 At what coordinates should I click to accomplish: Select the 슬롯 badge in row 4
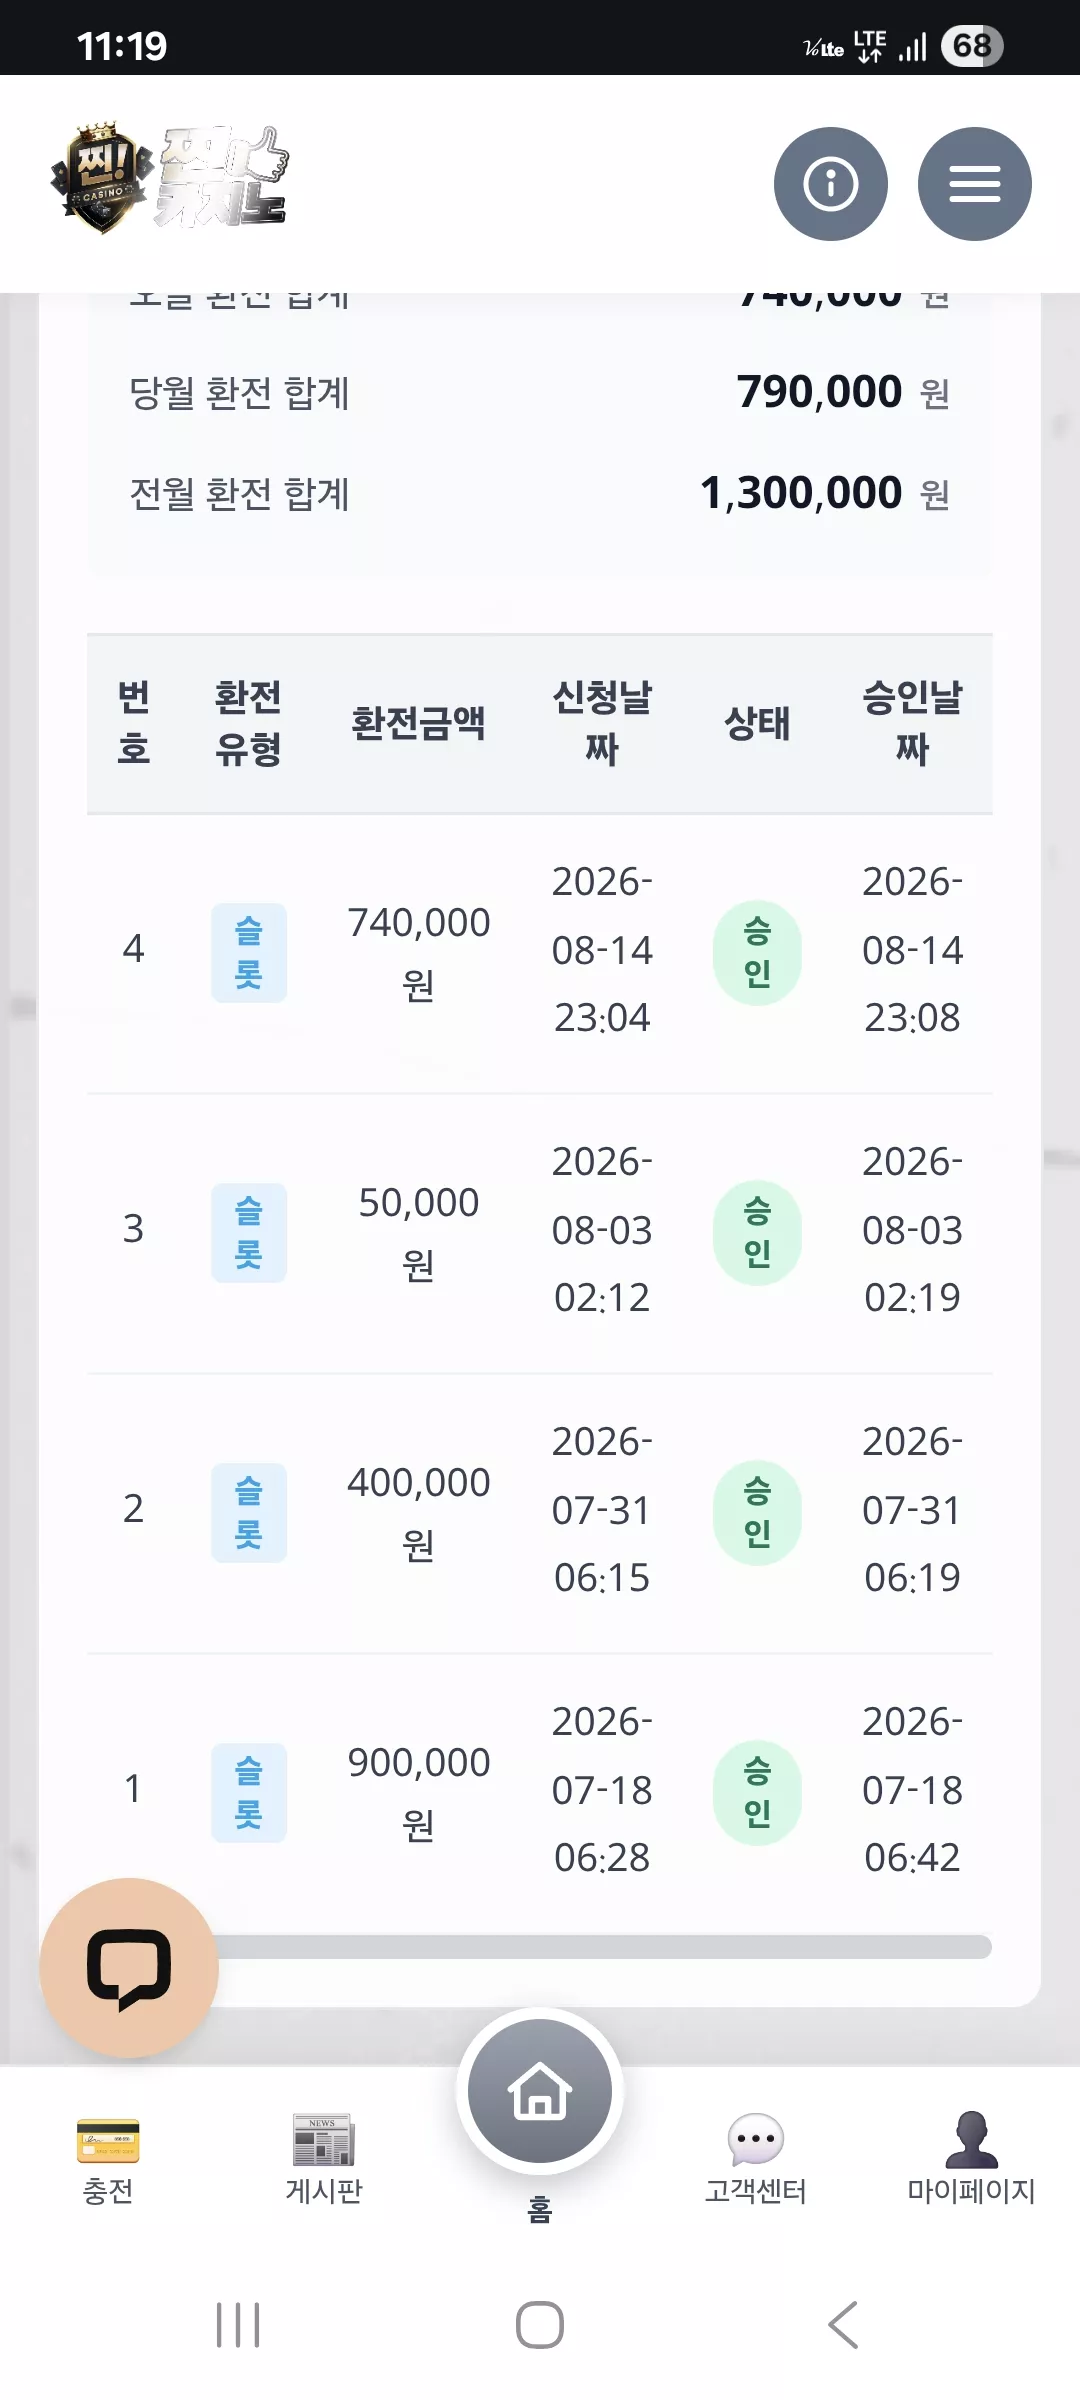pyautogui.click(x=249, y=952)
